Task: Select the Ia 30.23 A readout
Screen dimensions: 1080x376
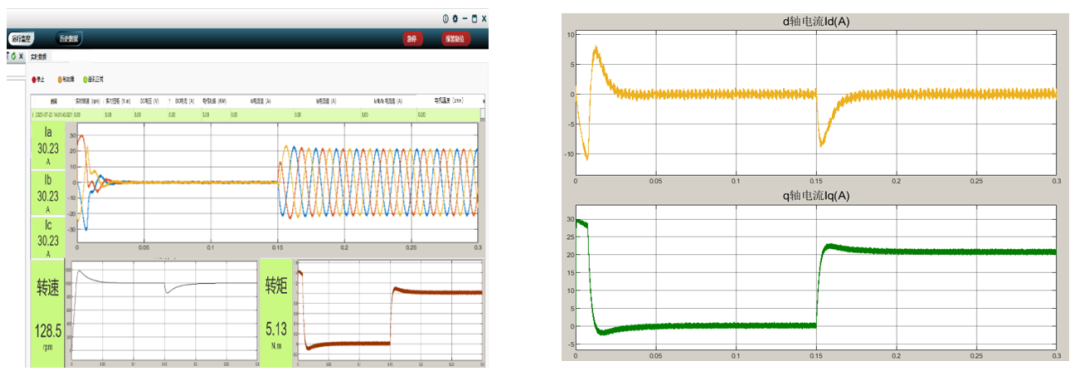Action: (48, 146)
